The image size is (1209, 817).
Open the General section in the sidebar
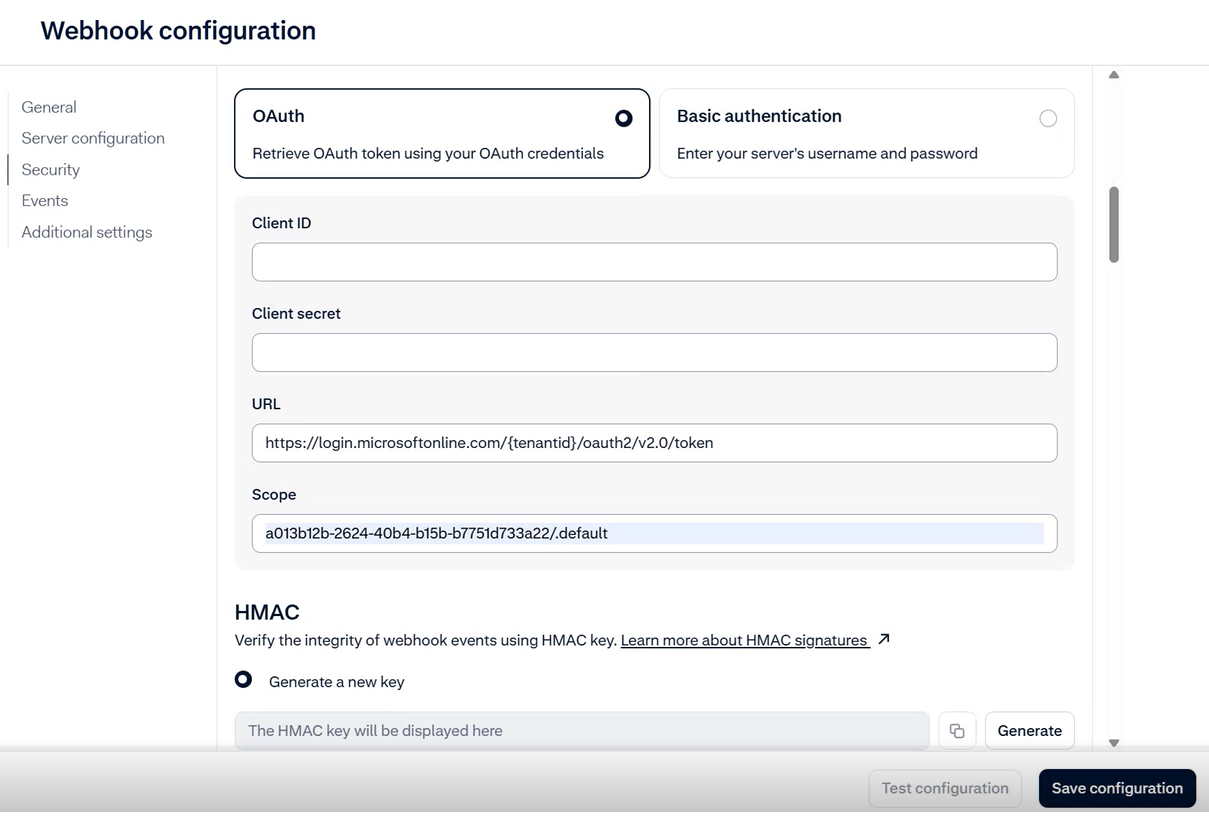click(48, 107)
